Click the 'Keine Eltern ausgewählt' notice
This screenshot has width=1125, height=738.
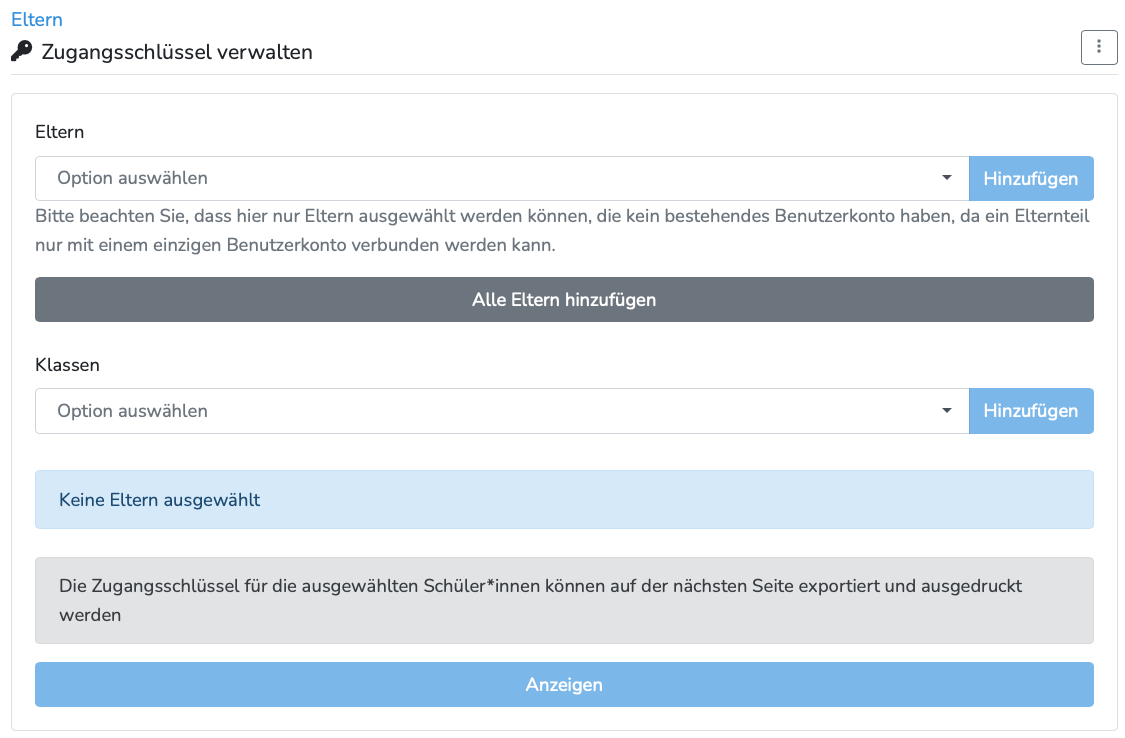pos(564,500)
